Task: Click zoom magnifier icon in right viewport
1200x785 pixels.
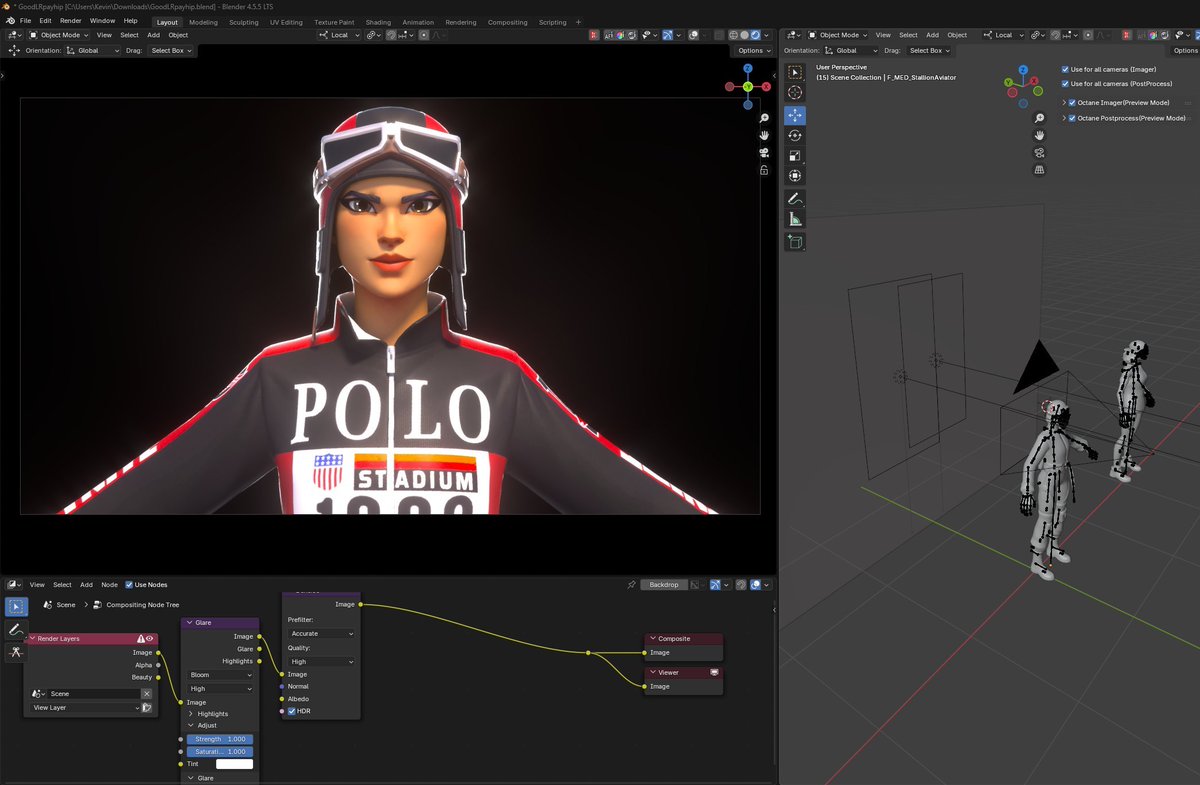Action: coord(1039,119)
